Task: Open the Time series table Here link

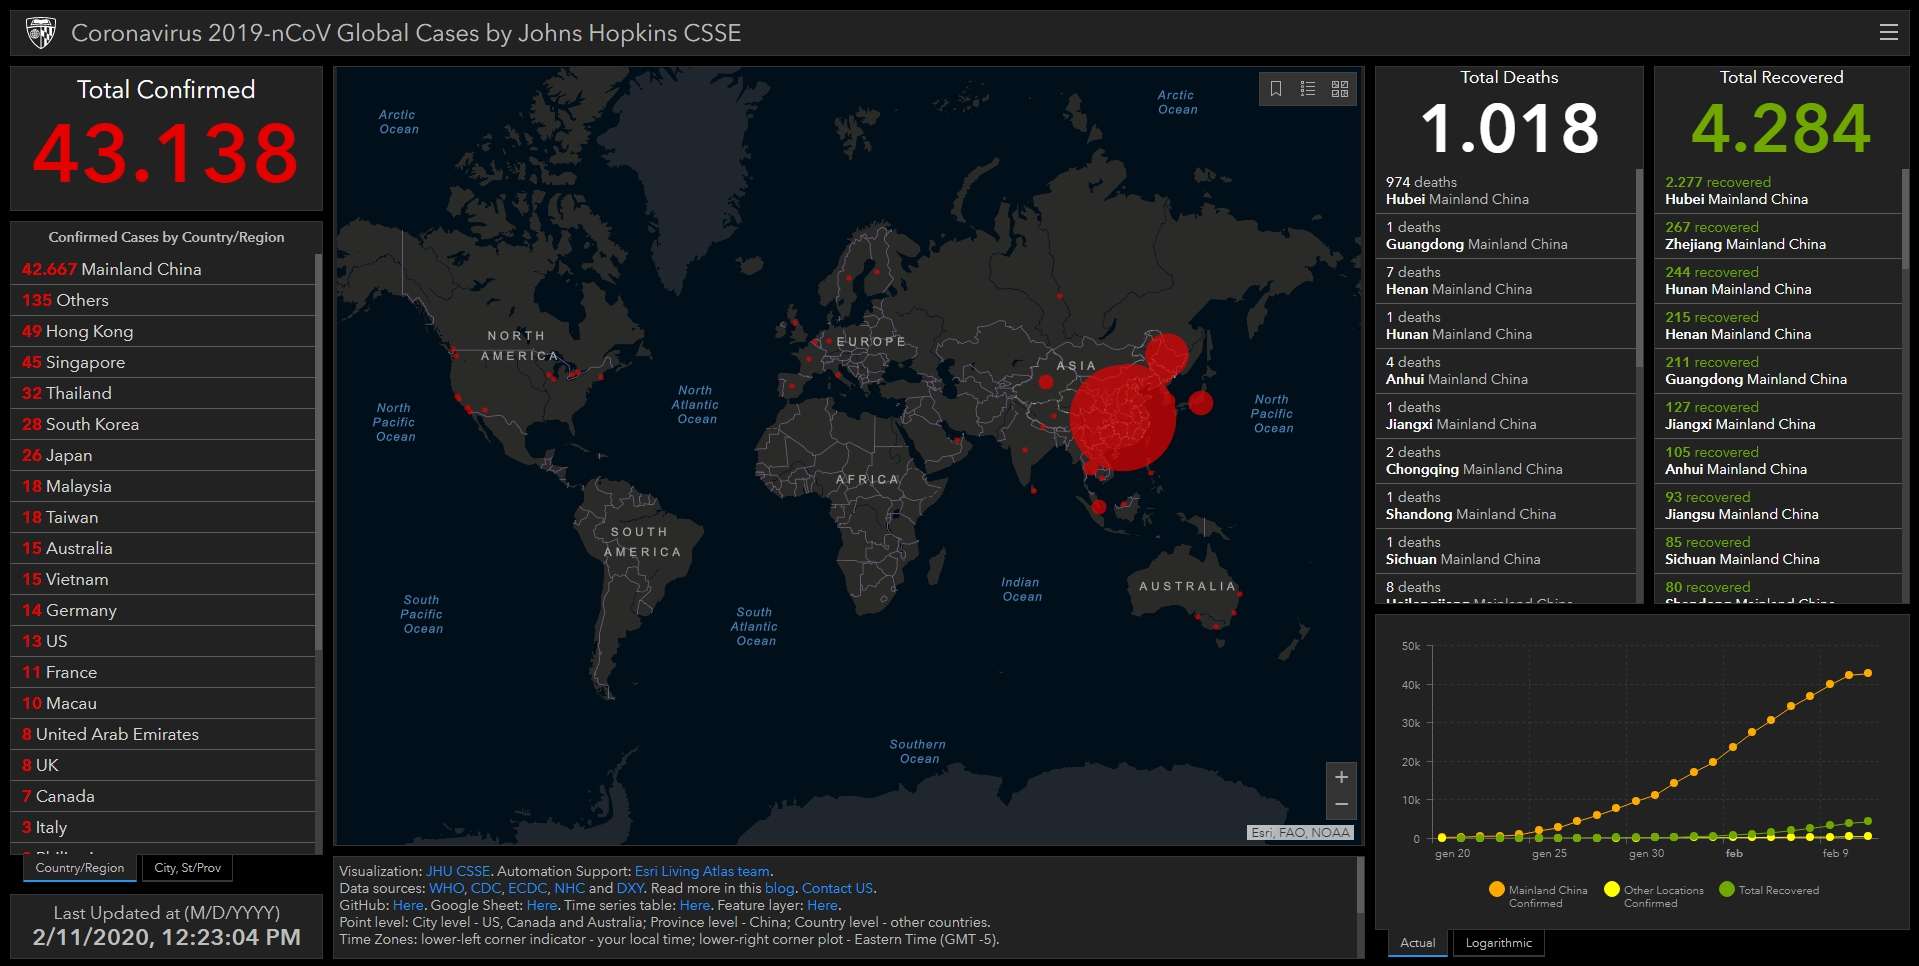Action: point(695,905)
